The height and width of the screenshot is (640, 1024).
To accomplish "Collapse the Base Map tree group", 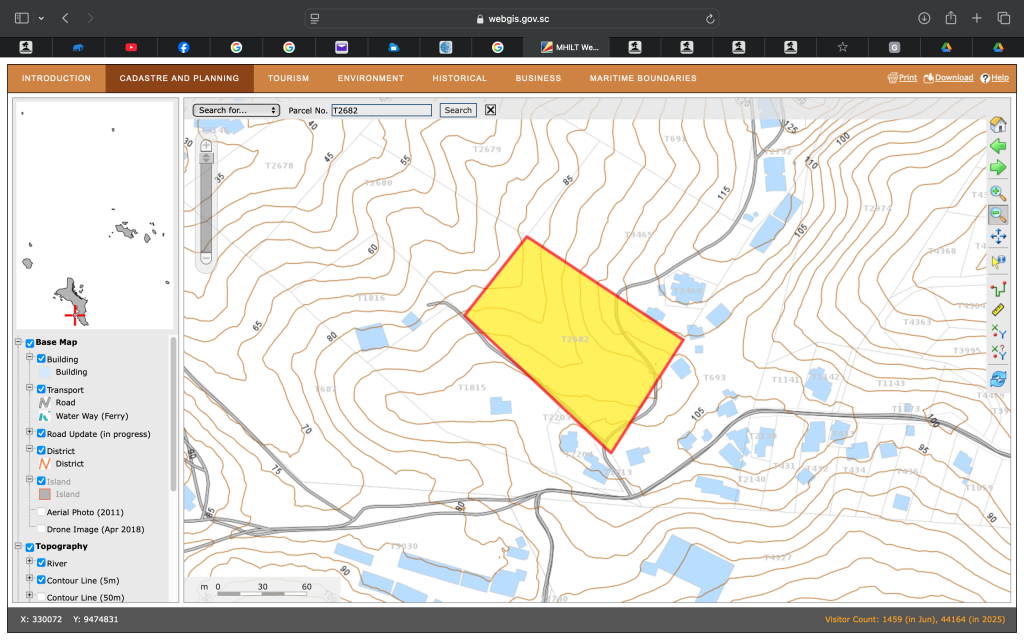I will tap(19, 343).
